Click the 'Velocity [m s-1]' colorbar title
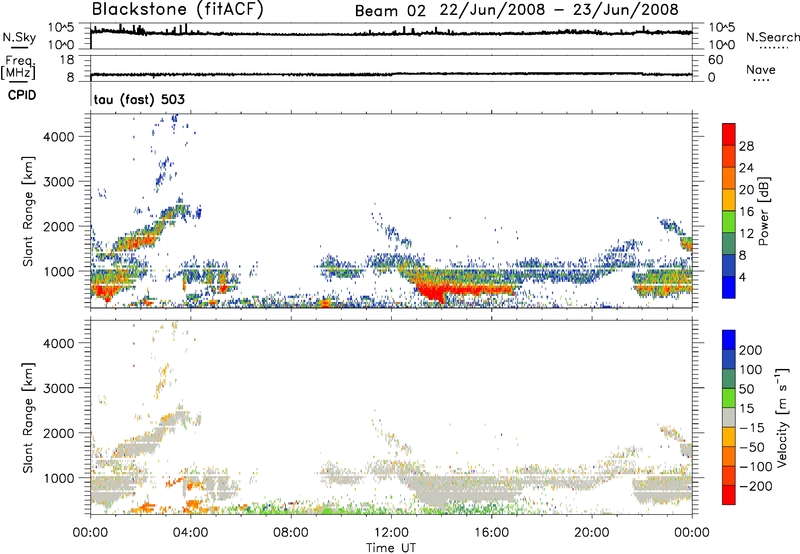This screenshot has width=800, height=554. point(782,417)
